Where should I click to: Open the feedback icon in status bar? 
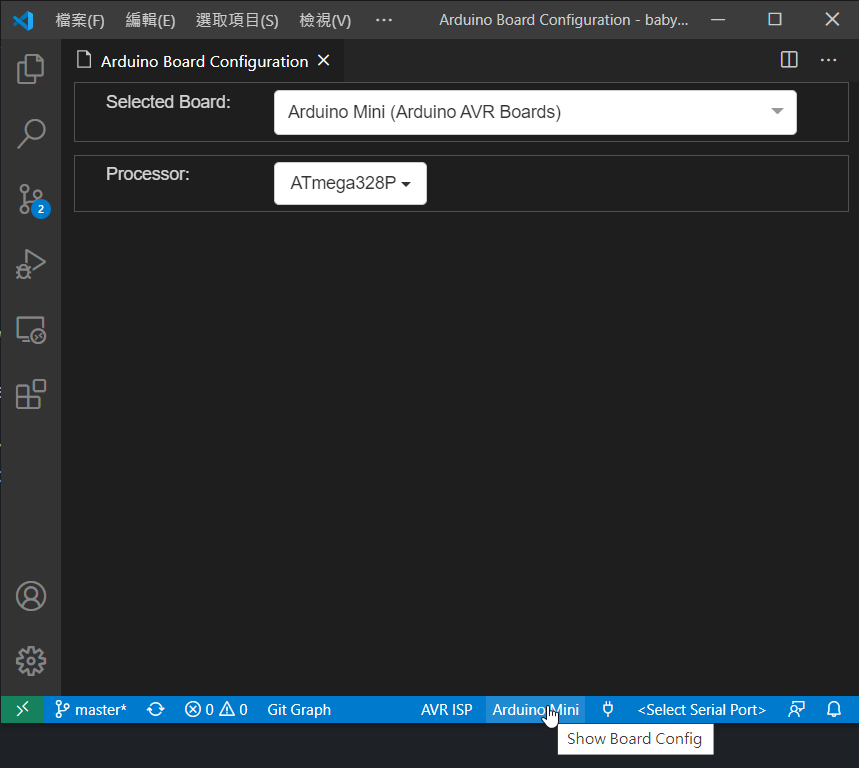pyautogui.click(x=796, y=709)
